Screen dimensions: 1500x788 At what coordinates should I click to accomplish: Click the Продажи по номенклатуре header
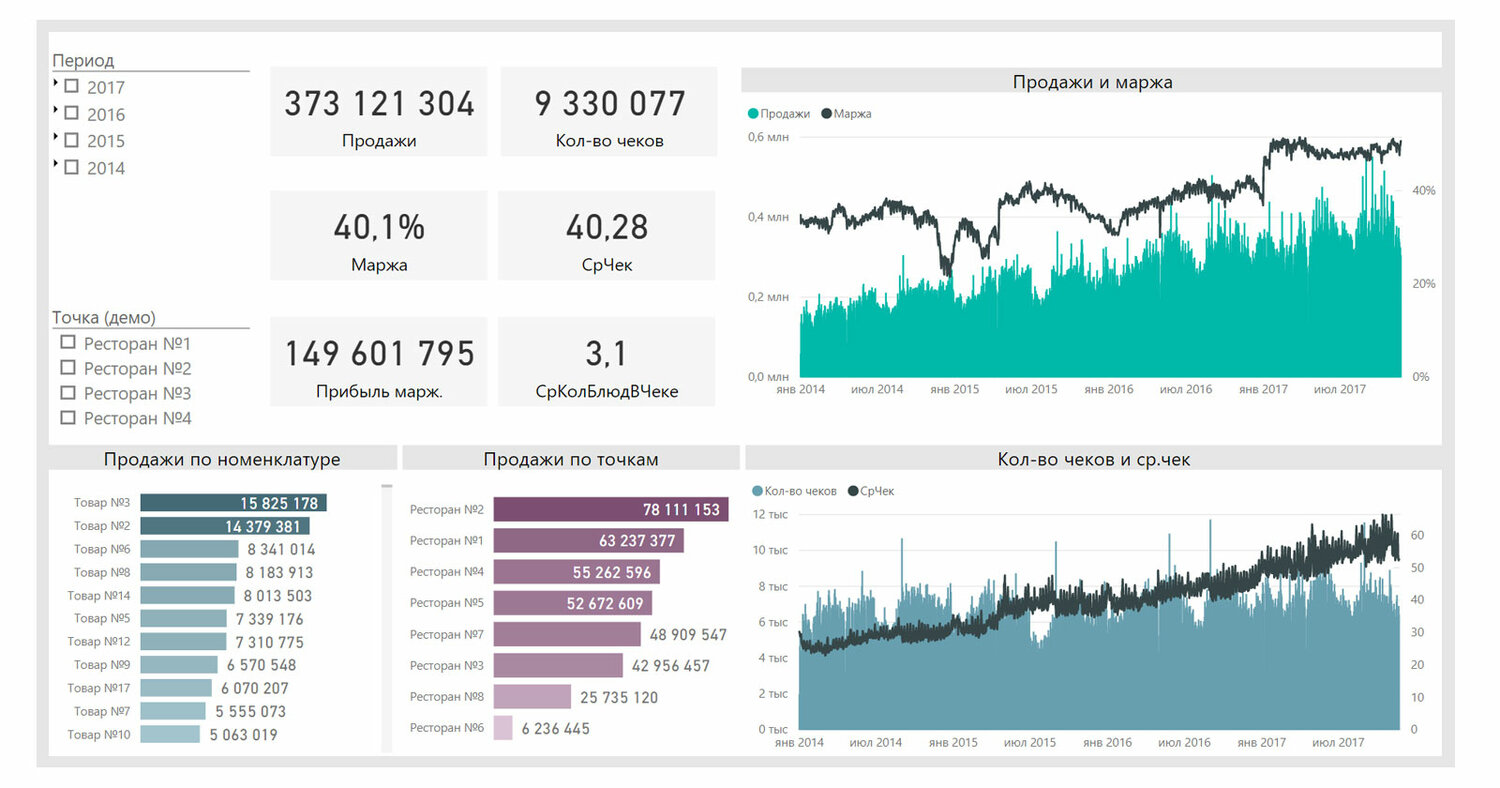(222, 459)
